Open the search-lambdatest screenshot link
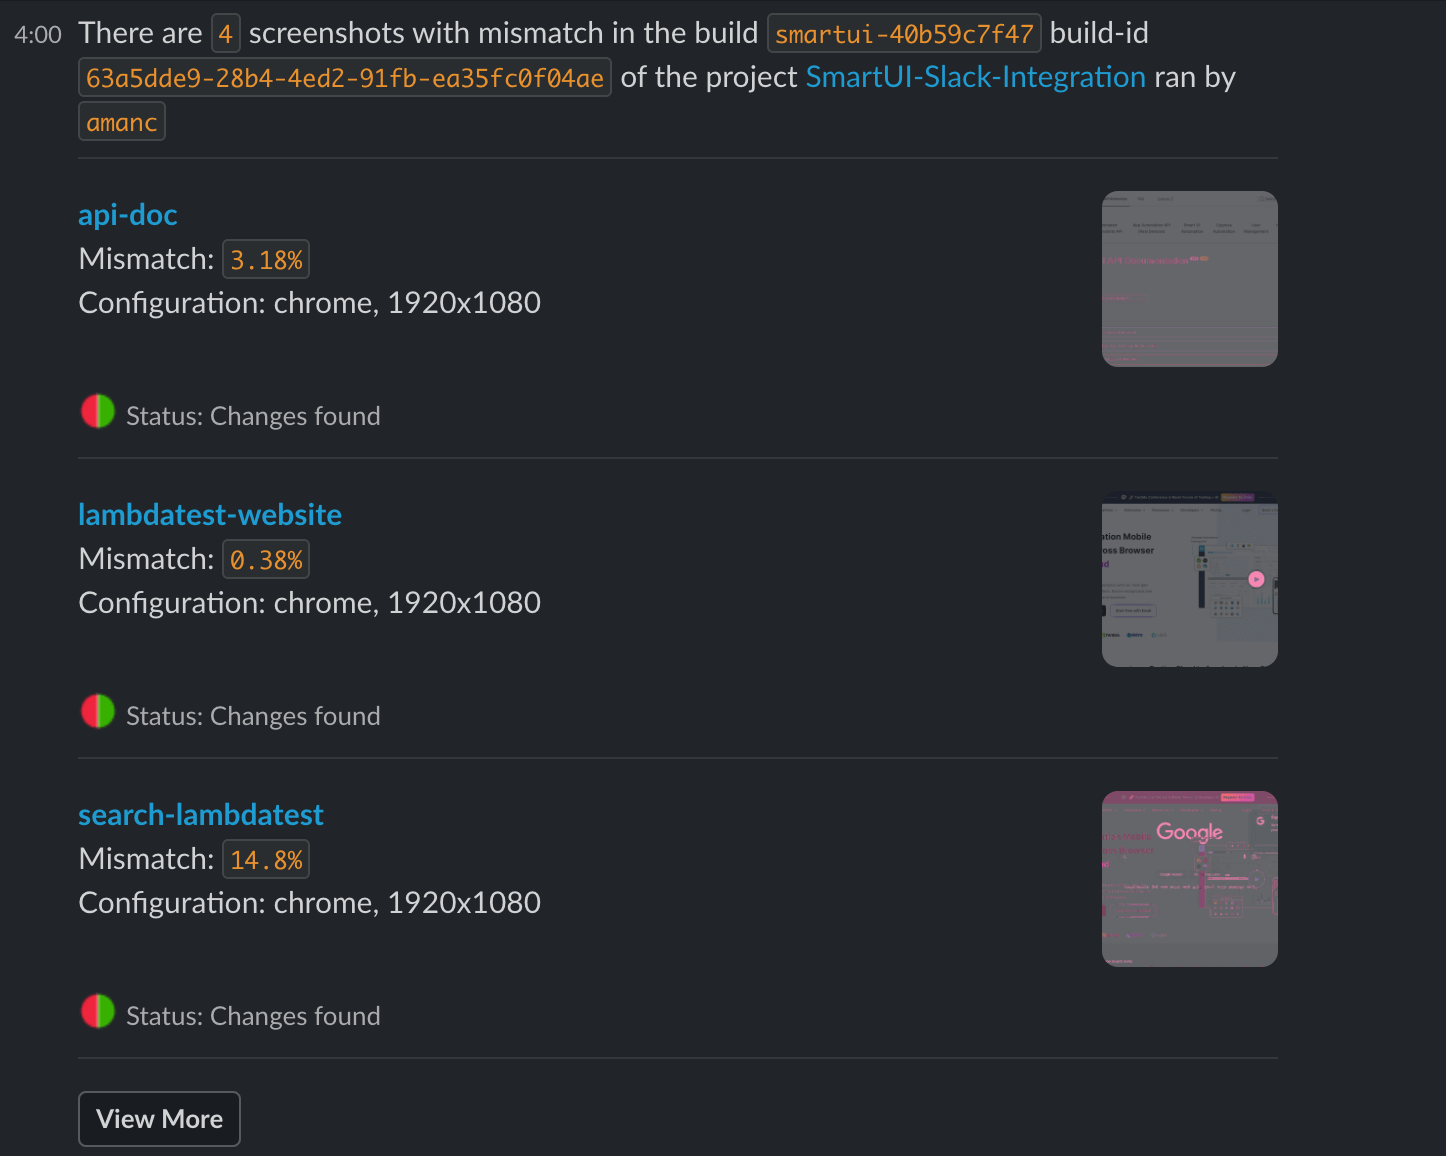Screen dimensions: 1446x1156 tap(200, 814)
